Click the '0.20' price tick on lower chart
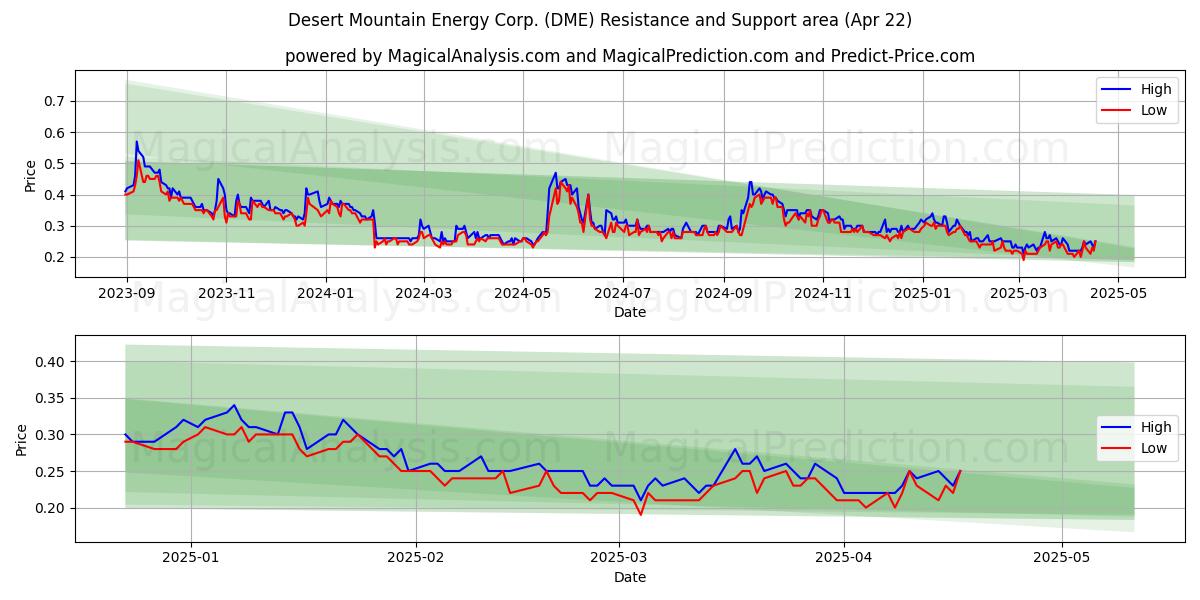The image size is (1200, 600). coord(51,508)
